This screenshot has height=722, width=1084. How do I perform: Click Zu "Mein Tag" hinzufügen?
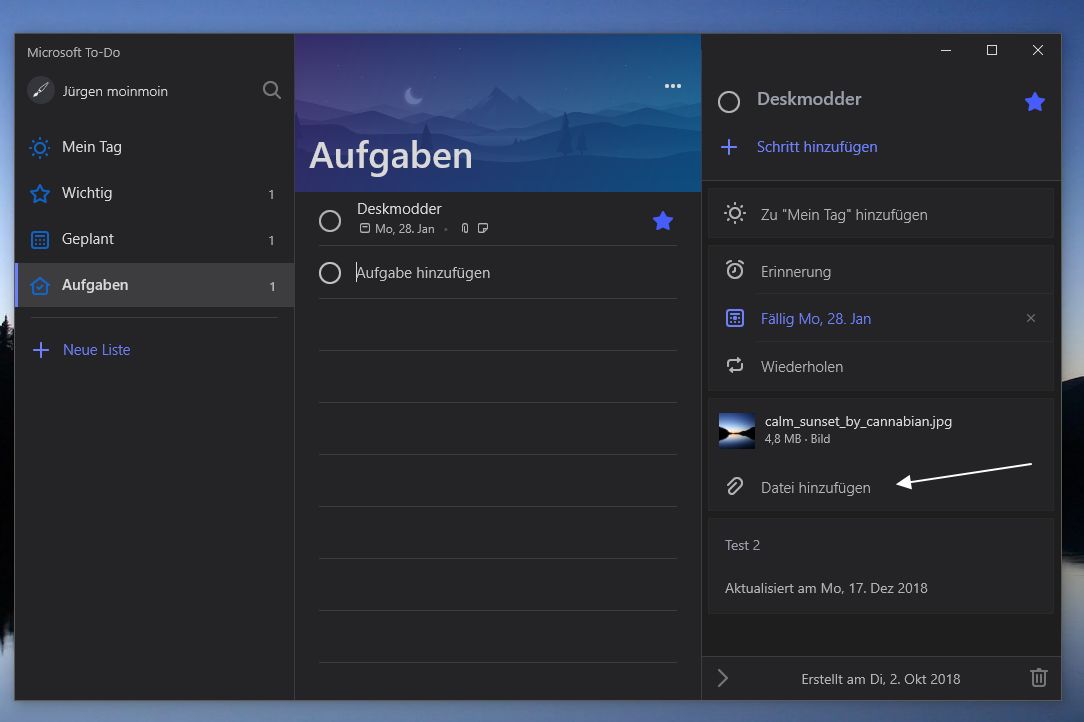pos(881,214)
